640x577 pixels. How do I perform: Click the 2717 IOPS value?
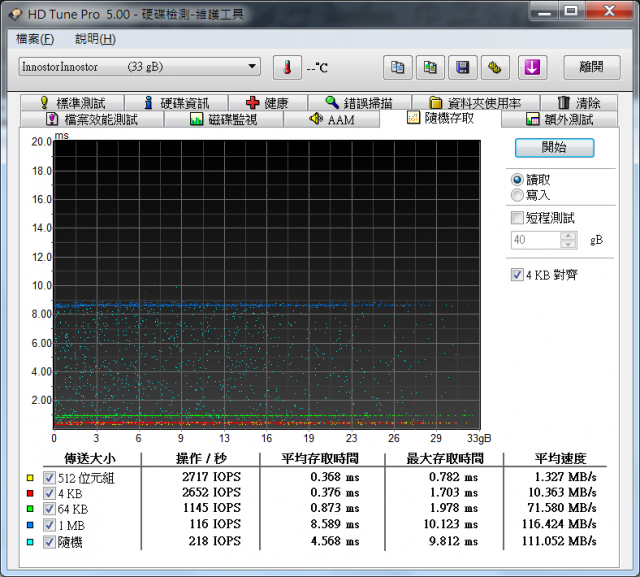211,477
